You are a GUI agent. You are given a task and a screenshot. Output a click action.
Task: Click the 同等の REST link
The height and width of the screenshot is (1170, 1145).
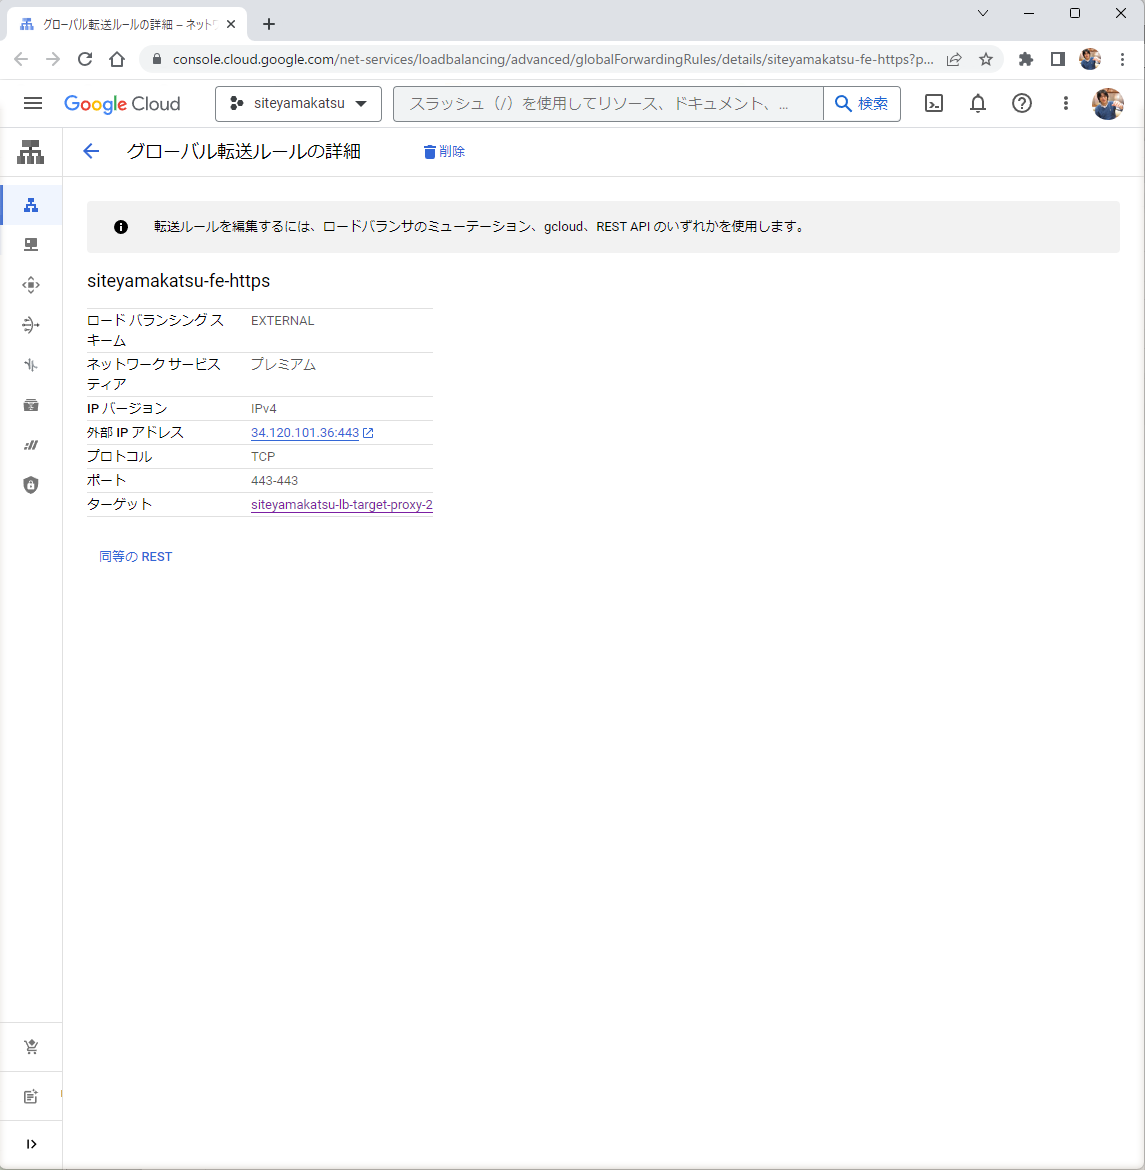[136, 557]
